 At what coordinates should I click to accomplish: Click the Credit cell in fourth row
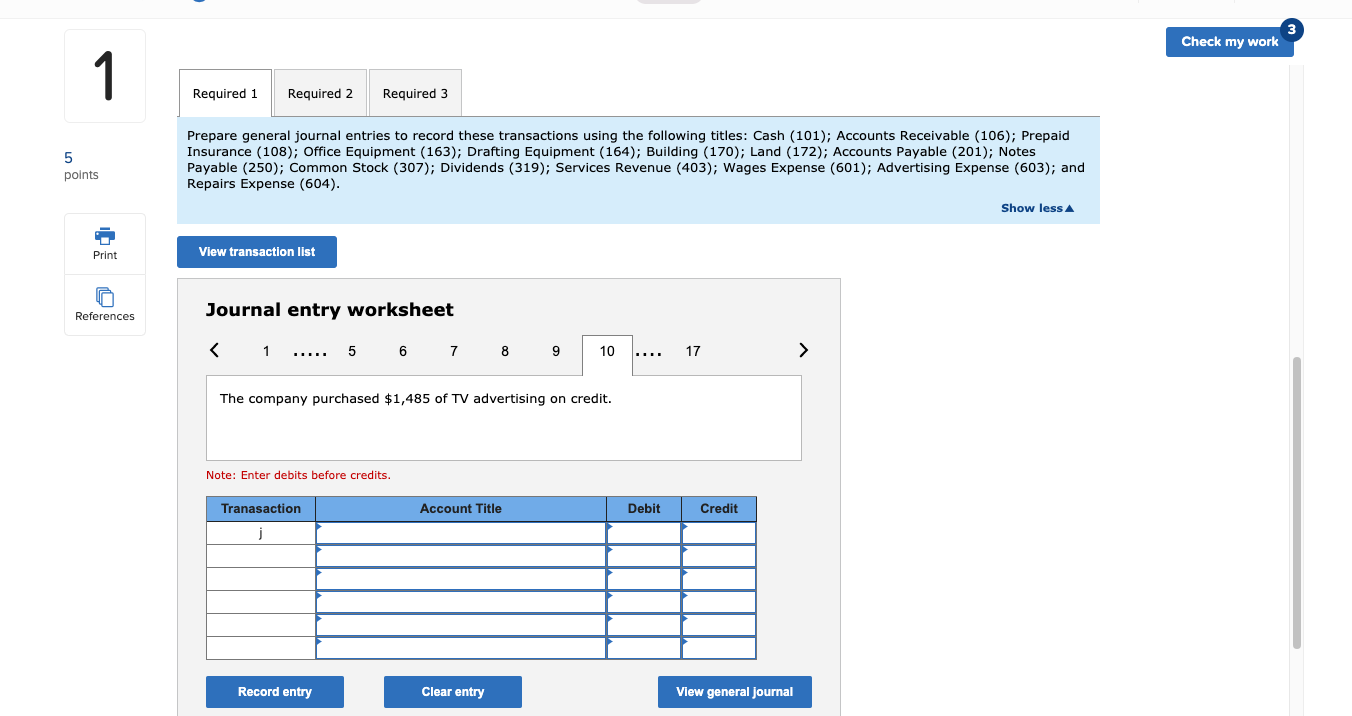[x=719, y=602]
